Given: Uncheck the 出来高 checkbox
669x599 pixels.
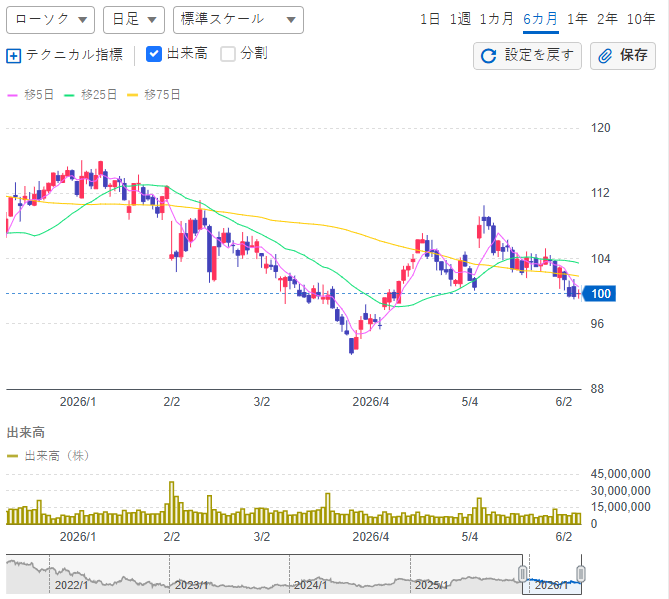Looking at the screenshot, I should click(x=154, y=54).
